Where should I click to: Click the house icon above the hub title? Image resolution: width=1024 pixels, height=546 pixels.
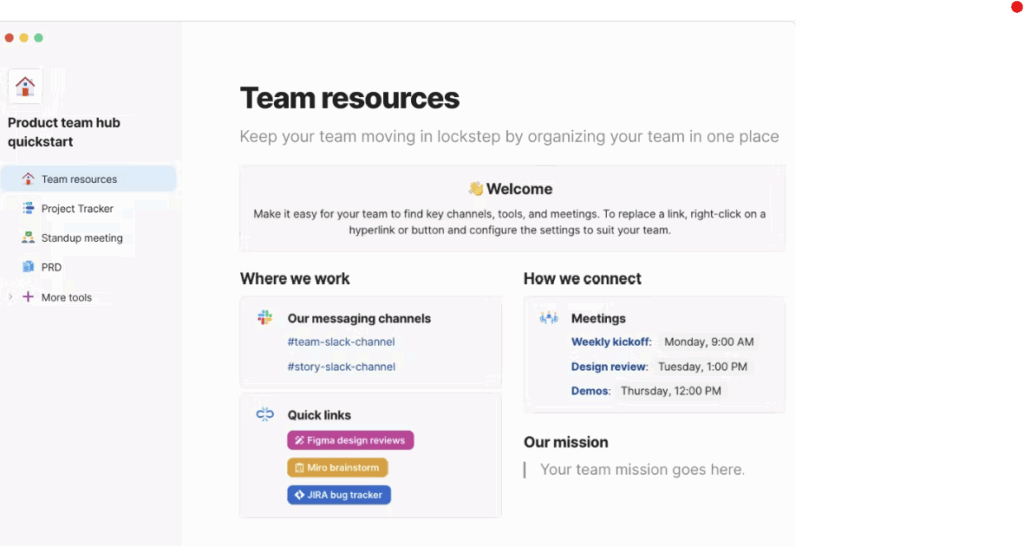(x=25, y=86)
